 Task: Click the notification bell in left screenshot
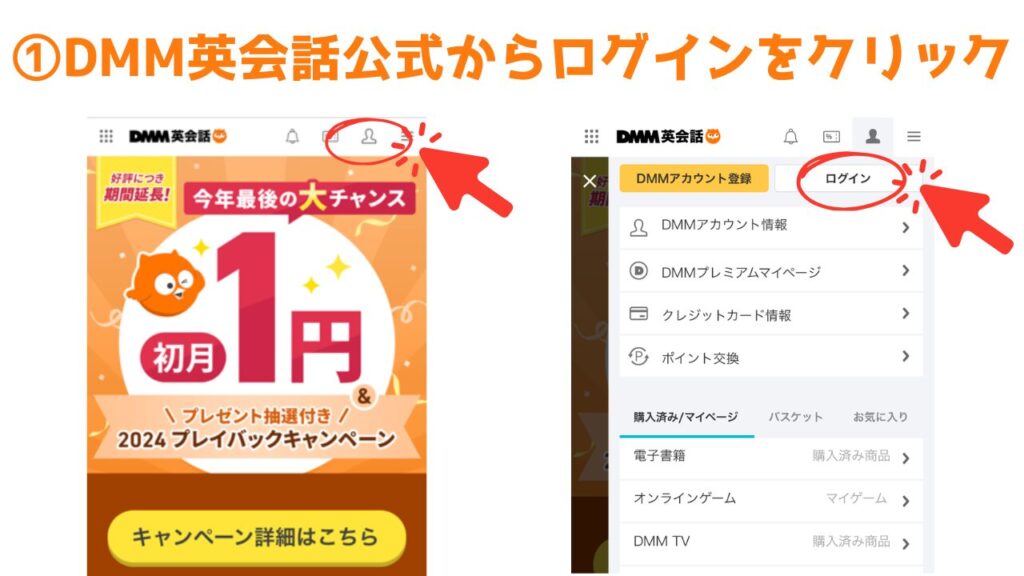[x=293, y=136]
